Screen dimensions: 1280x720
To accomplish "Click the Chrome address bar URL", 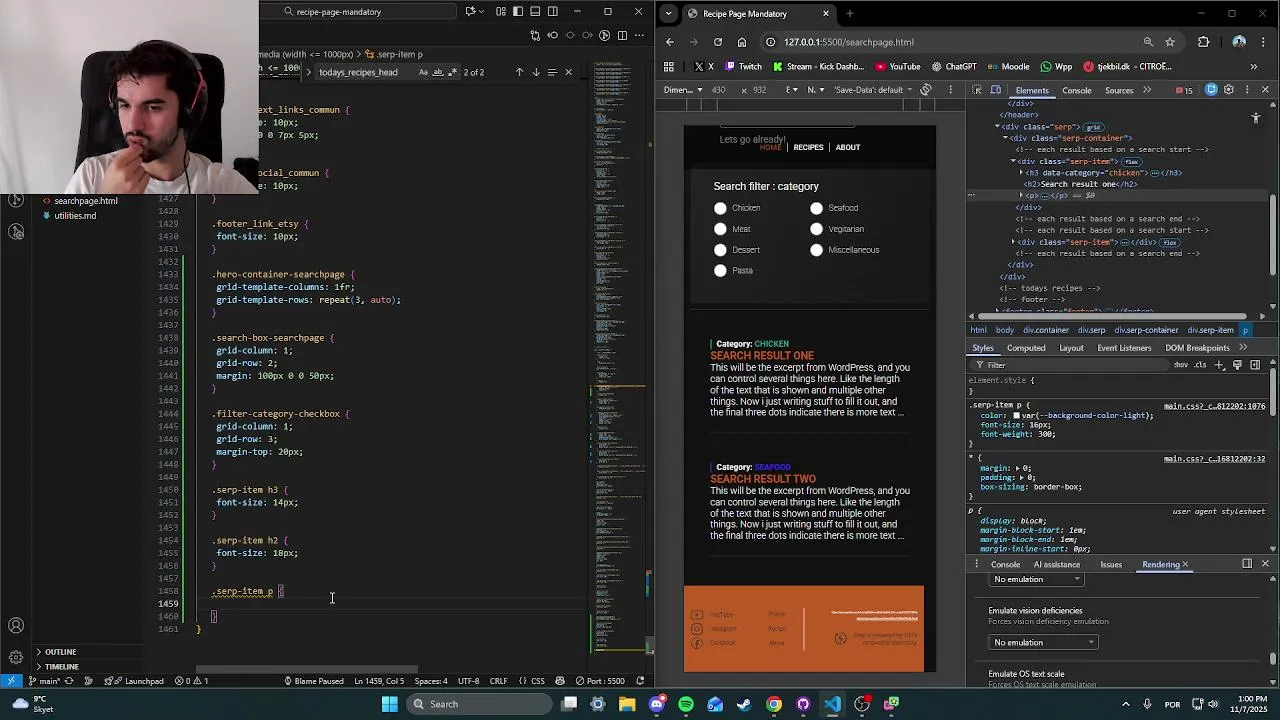I will [849, 42].
